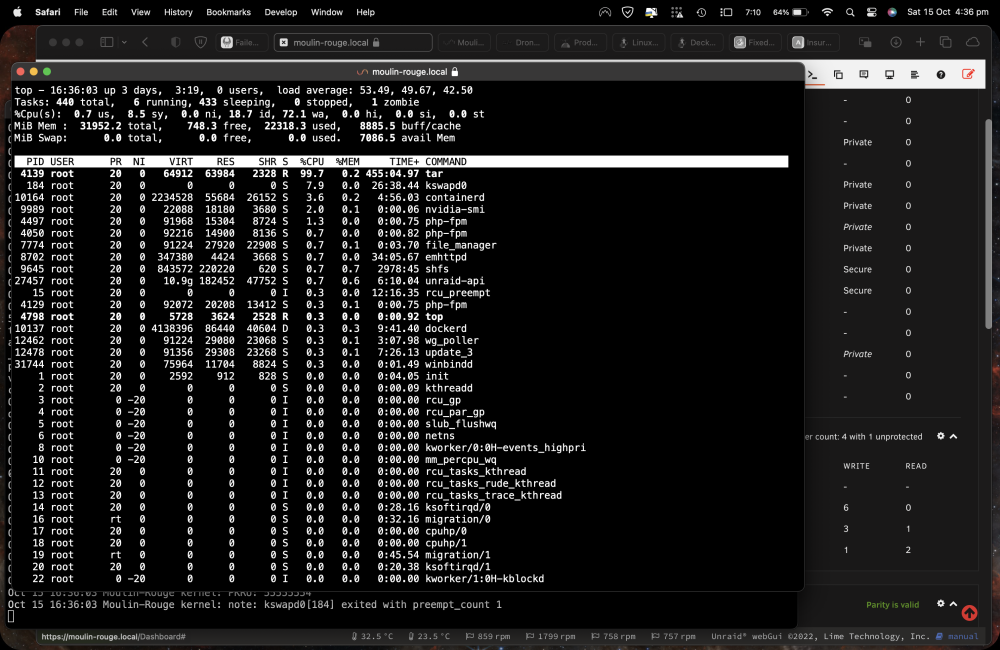Click the 'tar' process row in top

coord(401,174)
